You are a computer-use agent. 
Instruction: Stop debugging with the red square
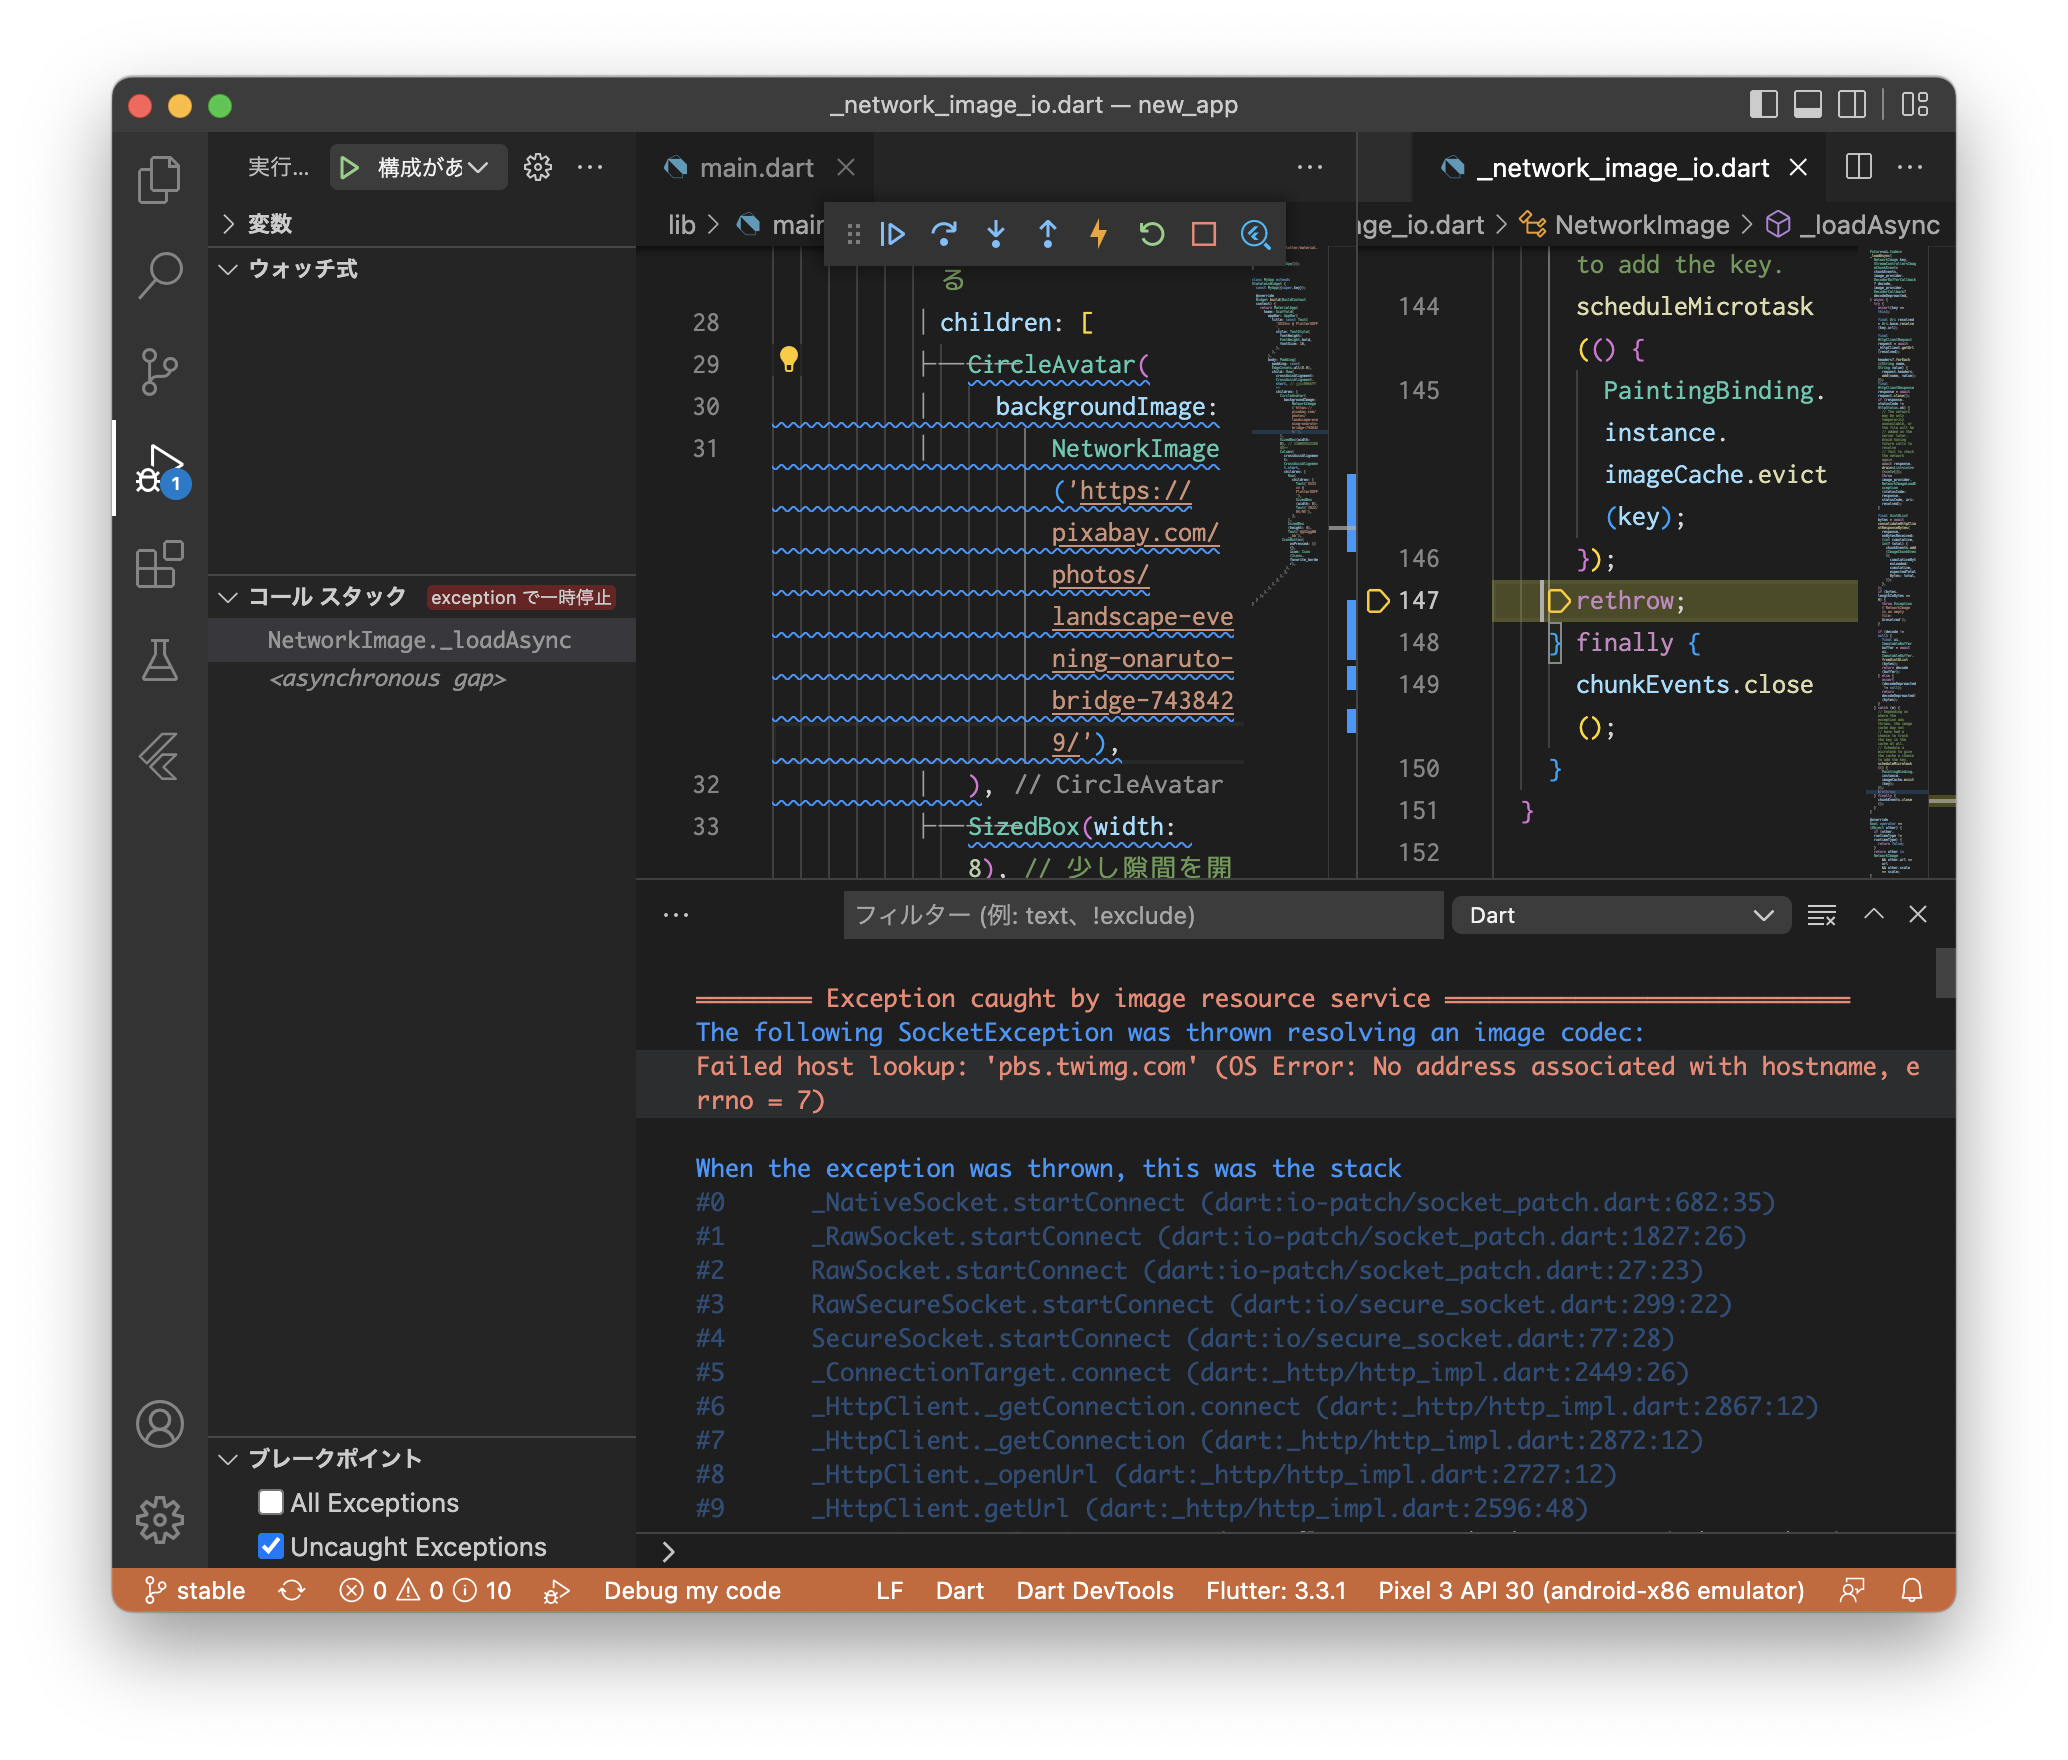[x=1204, y=234]
